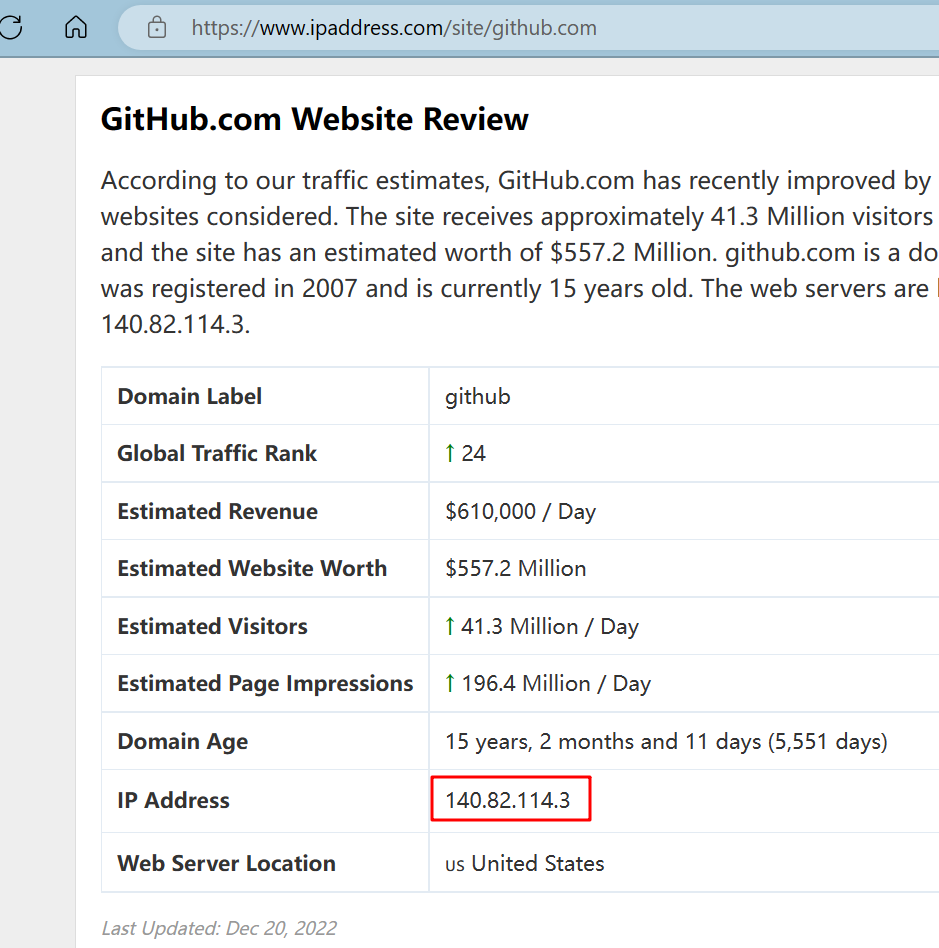Select '196.4 Million / Day' impressions value
Viewport: 939px width, 948px height.
[556, 684]
